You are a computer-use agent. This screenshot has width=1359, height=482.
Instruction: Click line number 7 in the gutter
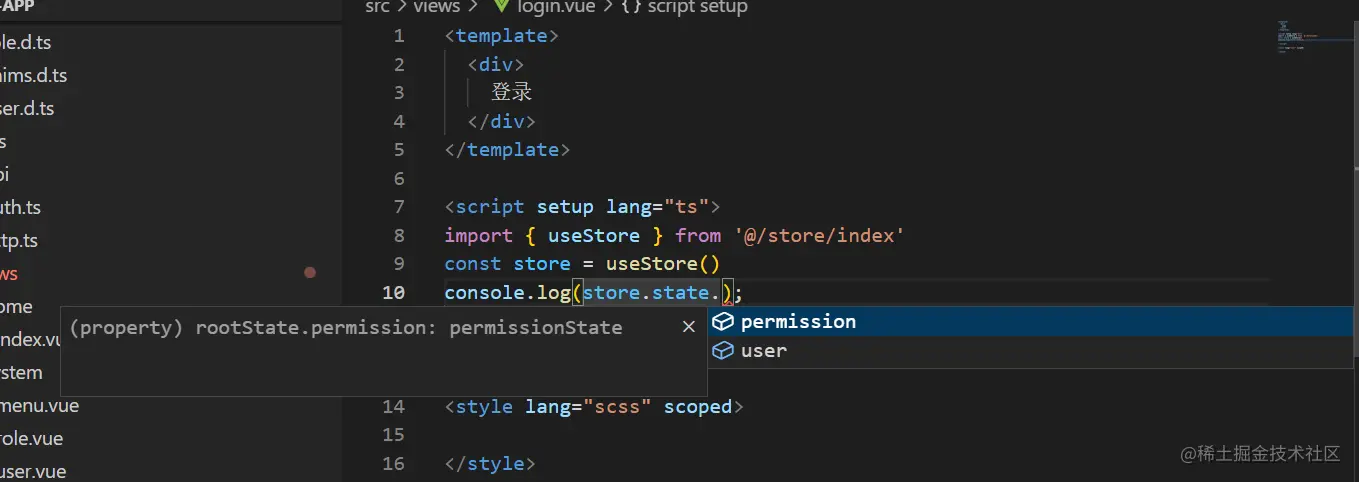(x=399, y=207)
